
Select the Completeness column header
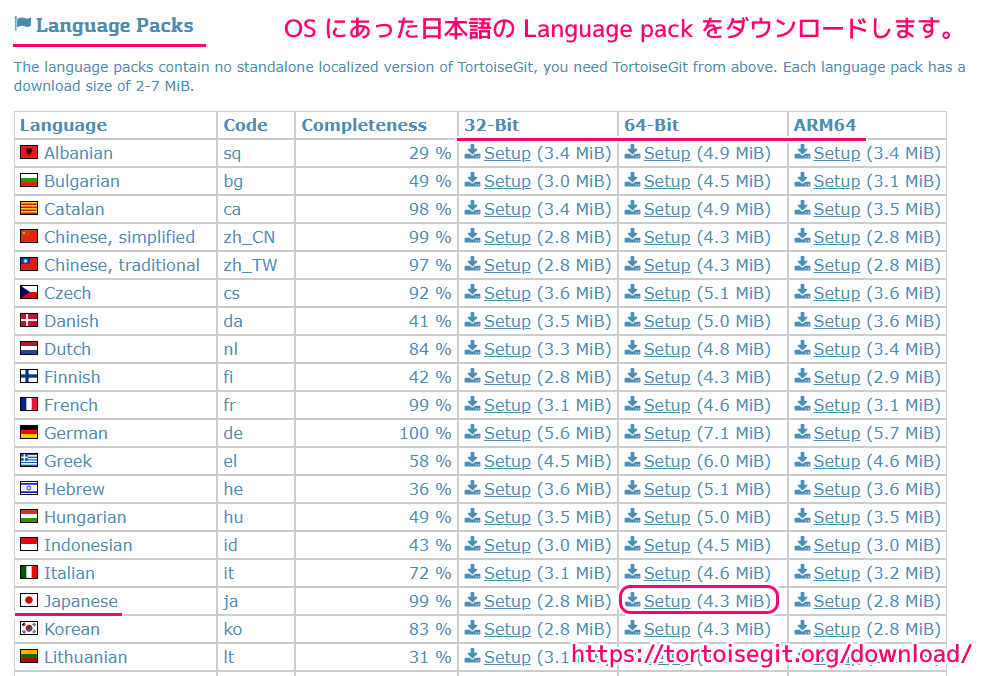click(x=364, y=125)
